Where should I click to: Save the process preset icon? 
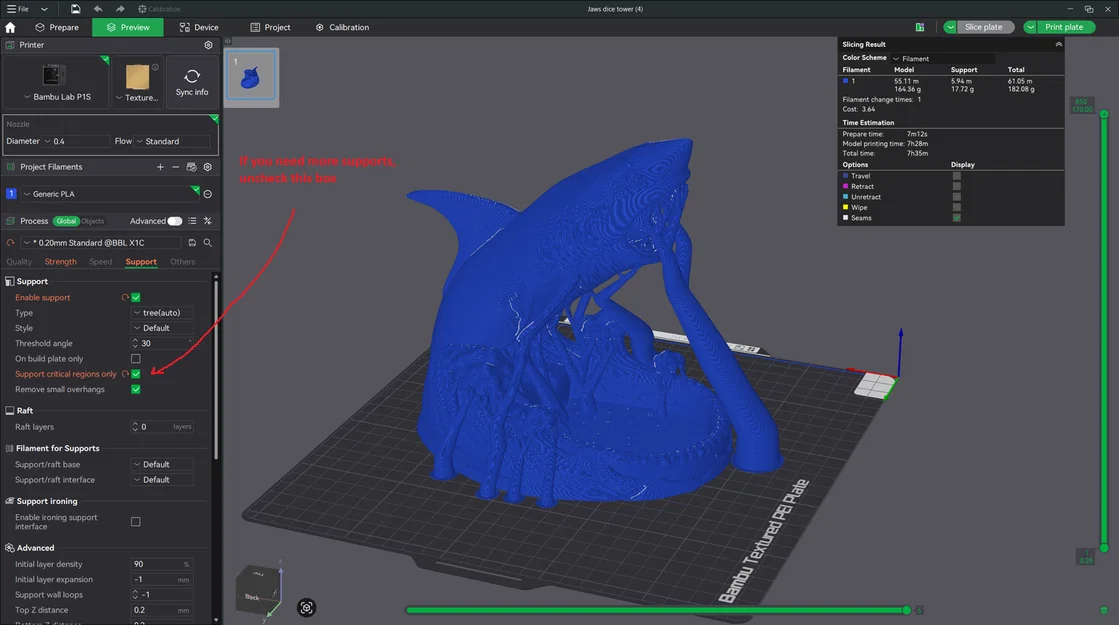coord(192,243)
